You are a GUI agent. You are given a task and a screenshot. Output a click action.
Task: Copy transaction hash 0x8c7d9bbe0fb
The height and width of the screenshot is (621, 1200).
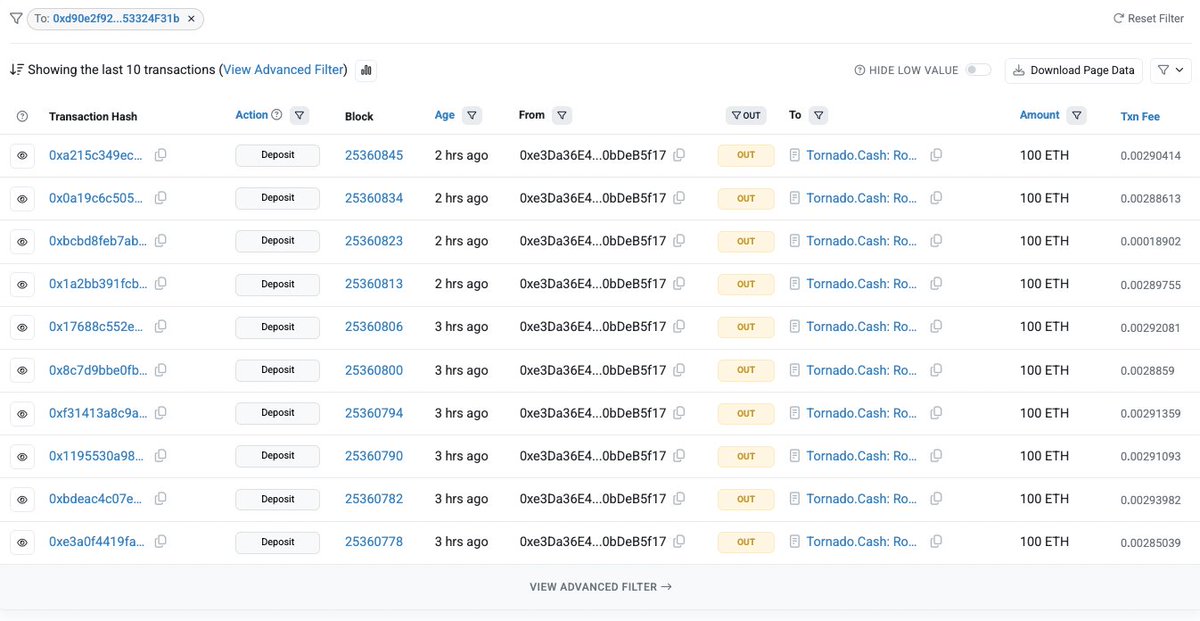[x=160, y=370]
